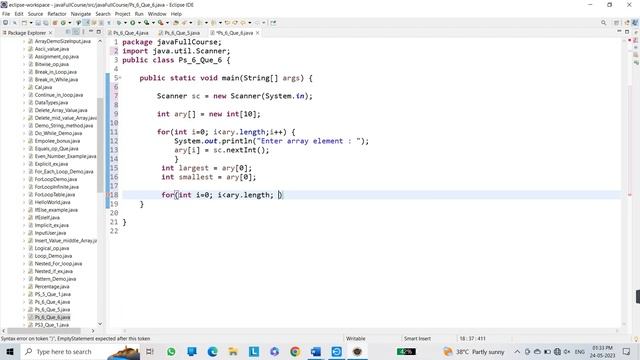Click the taskbar search box

(80, 351)
